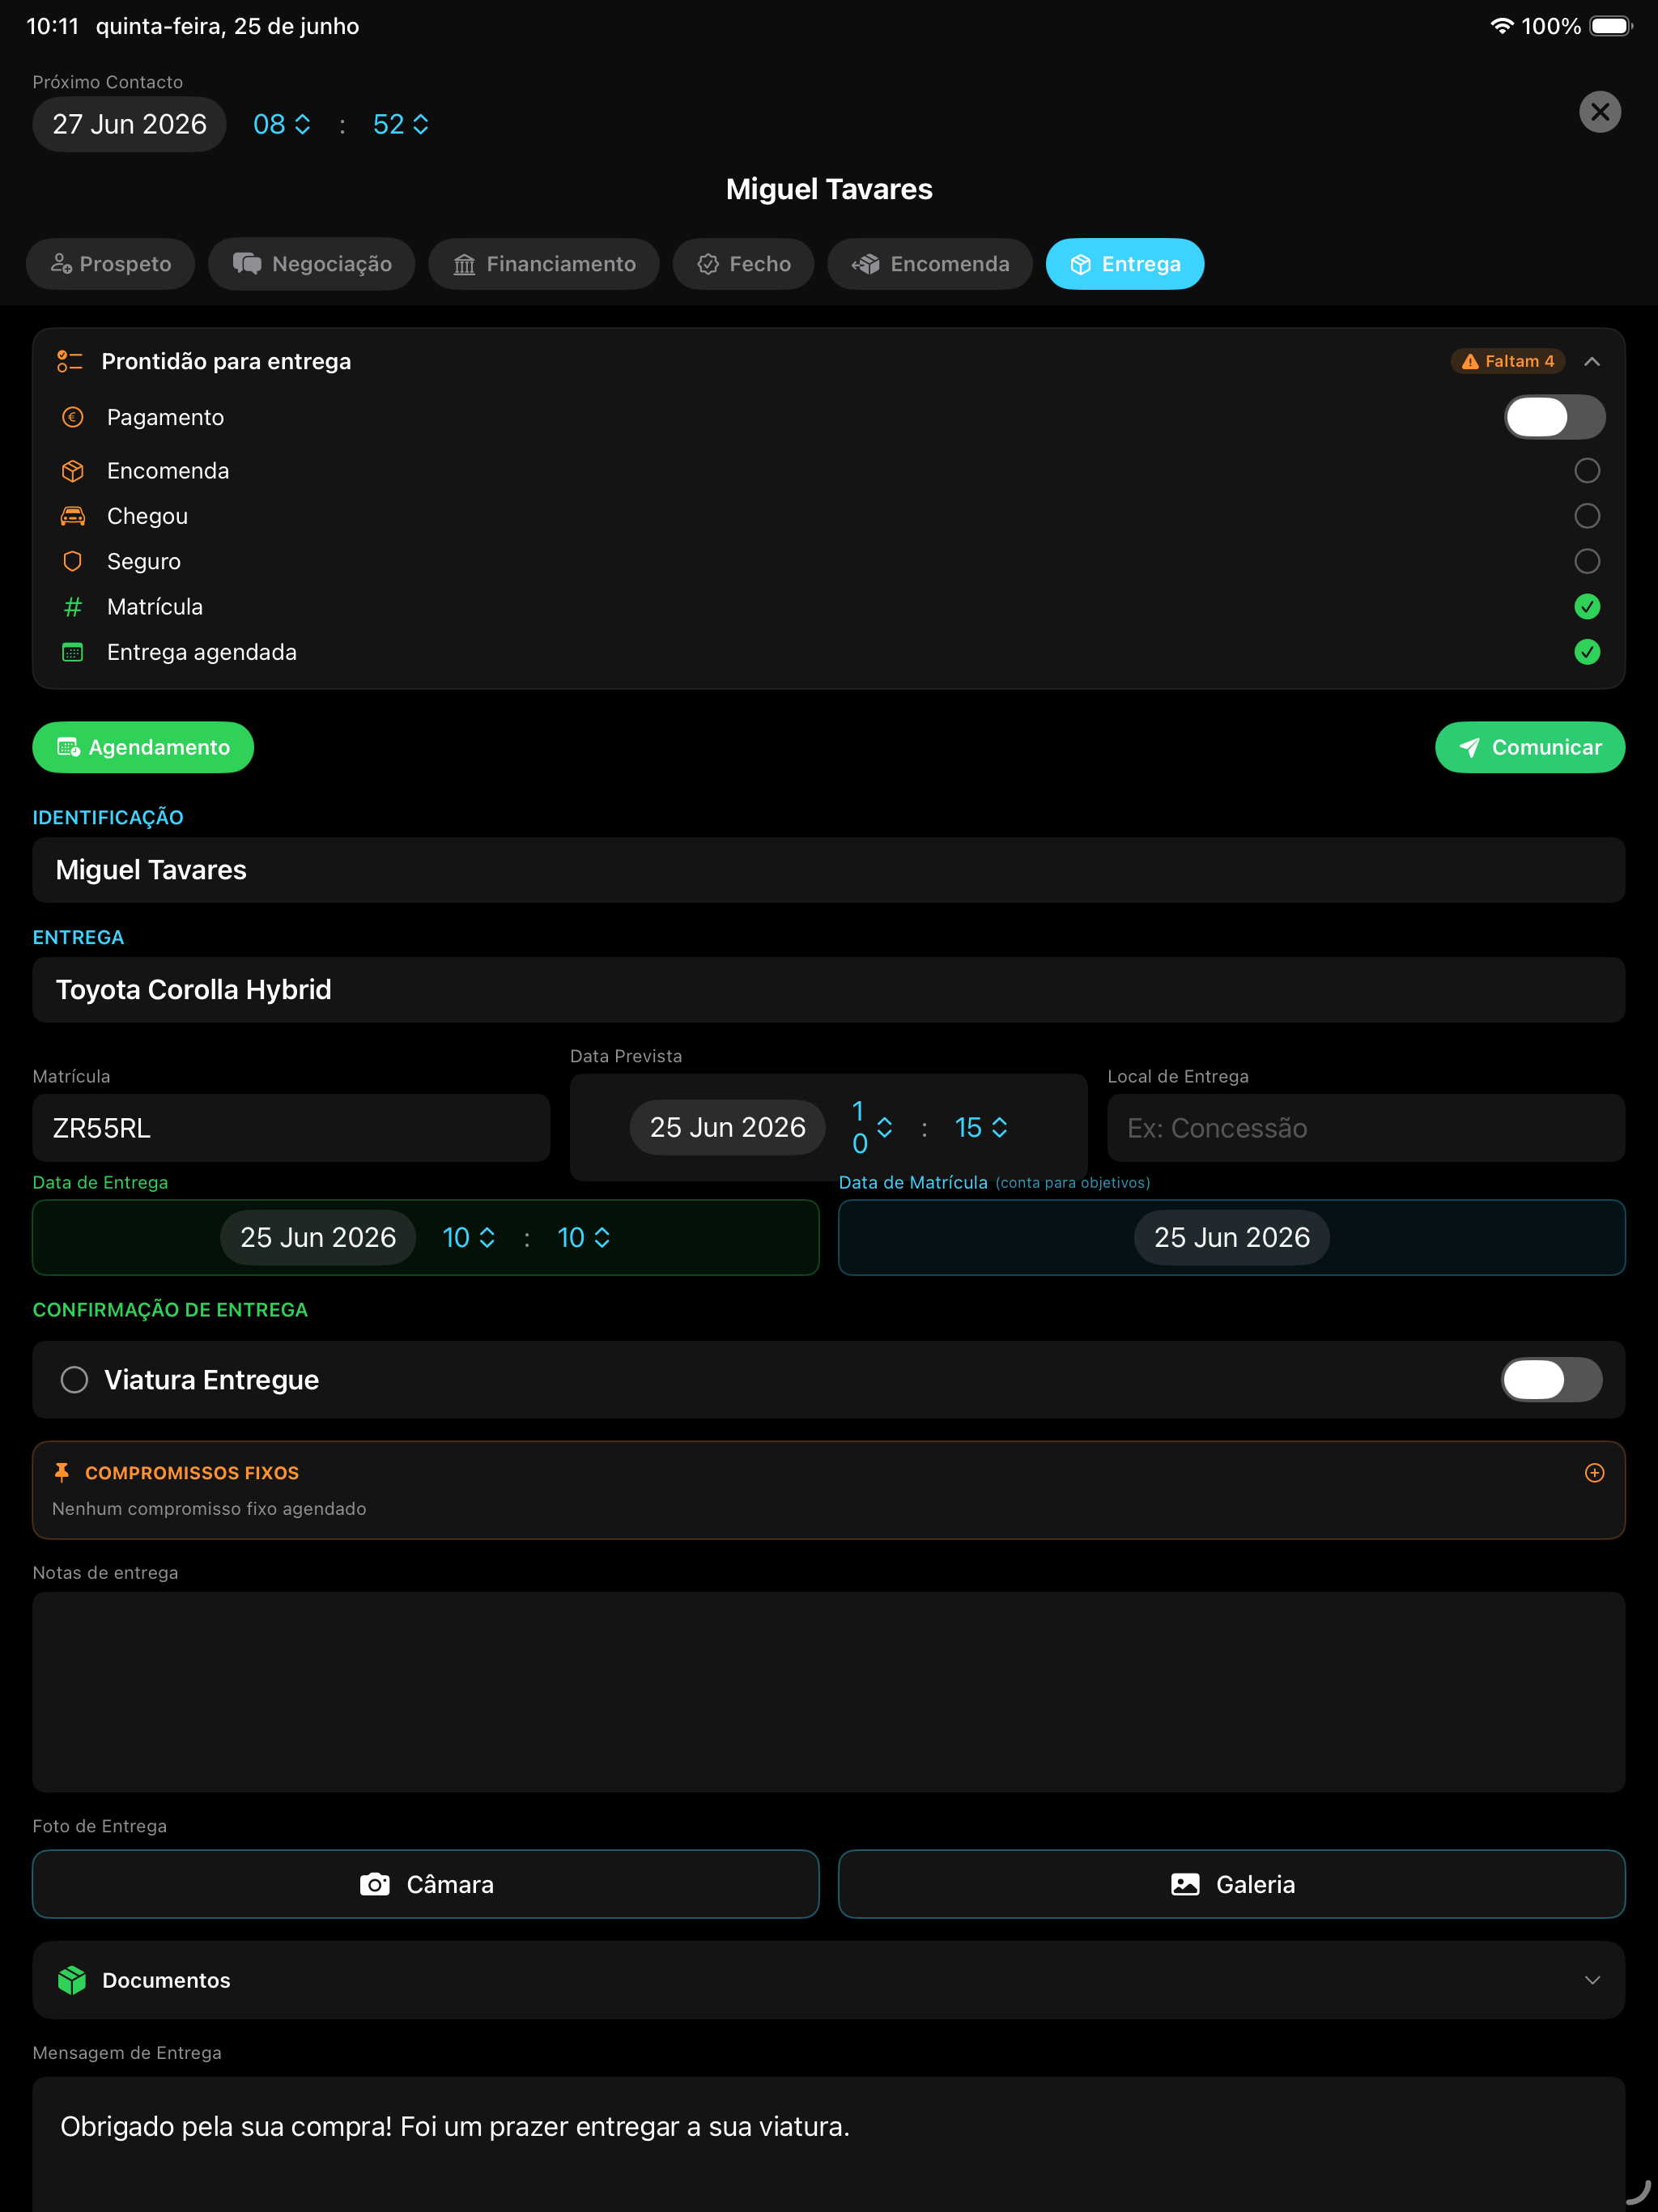
Task: Open Data de Matrícula date picker
Action: pyautogui.click(x=1231, y=1237)
